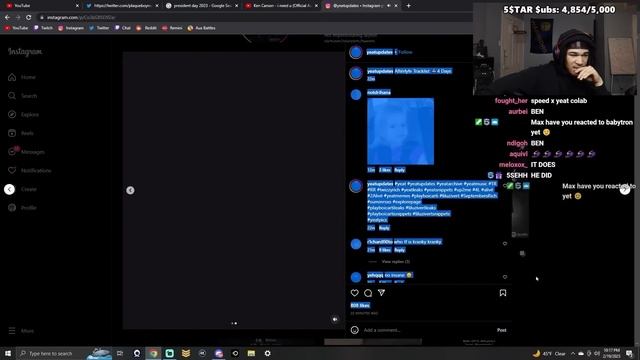Open the More menu in sidebar
Screen dimensions: 640x360
(x=21, y=331)
